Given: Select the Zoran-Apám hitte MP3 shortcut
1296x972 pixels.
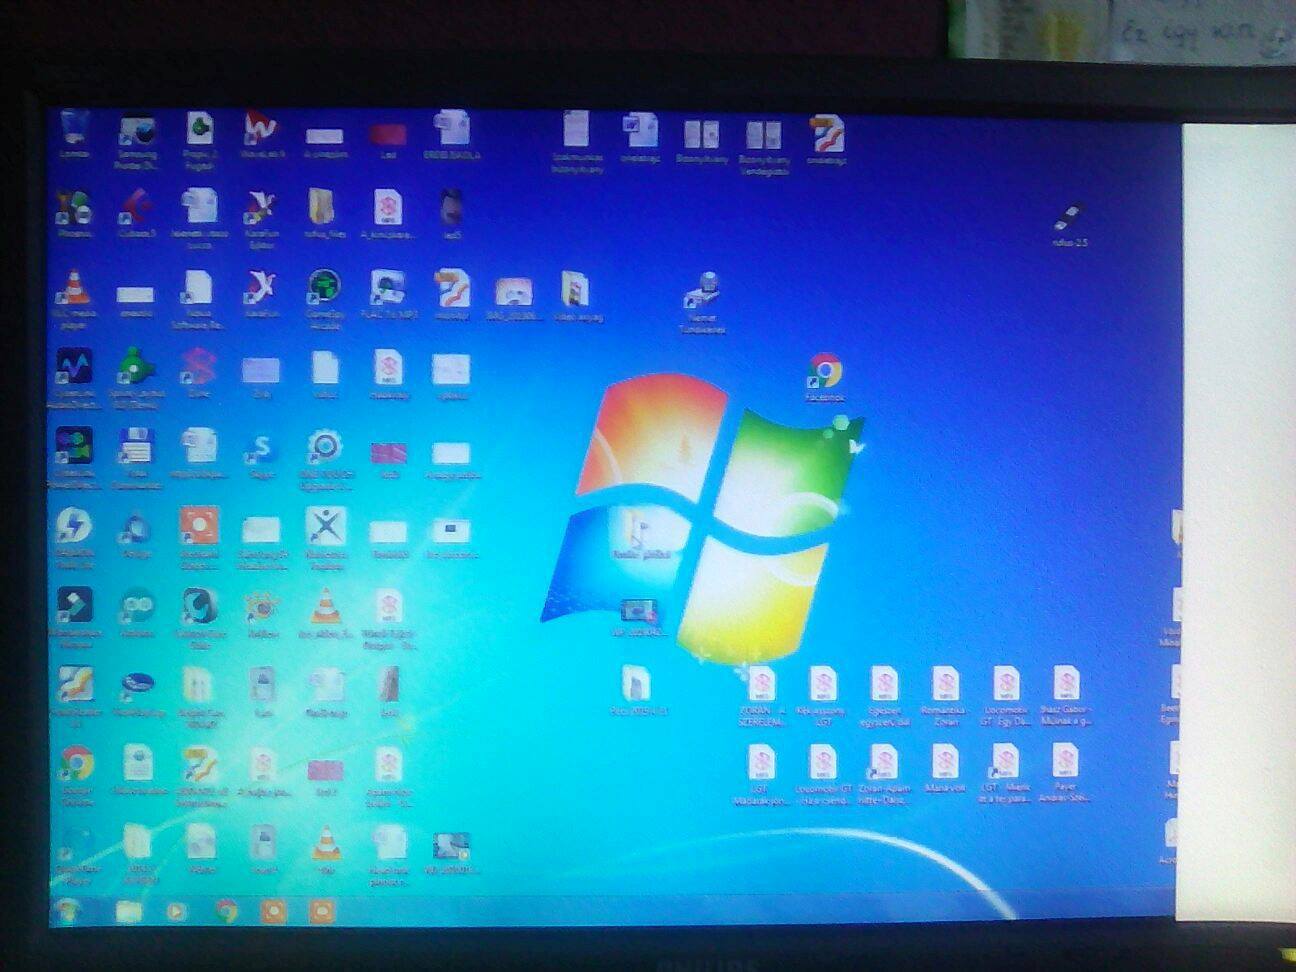Looking at the screenshot, I should click(x=884, y=775).
